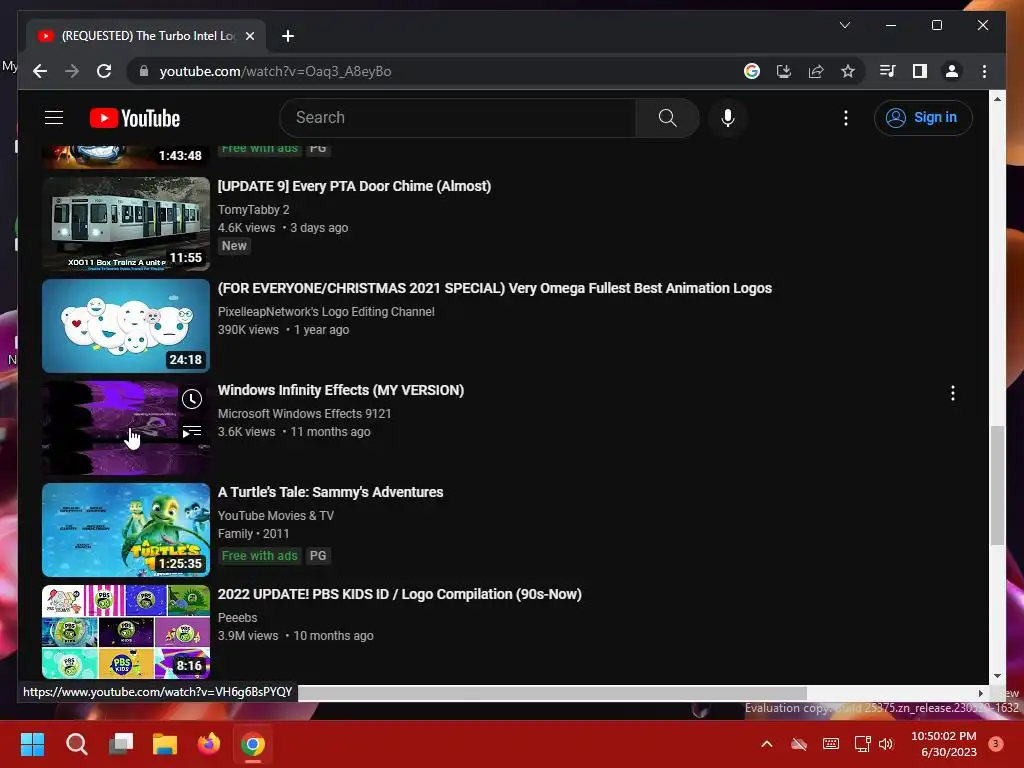Open Google icon in address bar

(x=752, y=71)
